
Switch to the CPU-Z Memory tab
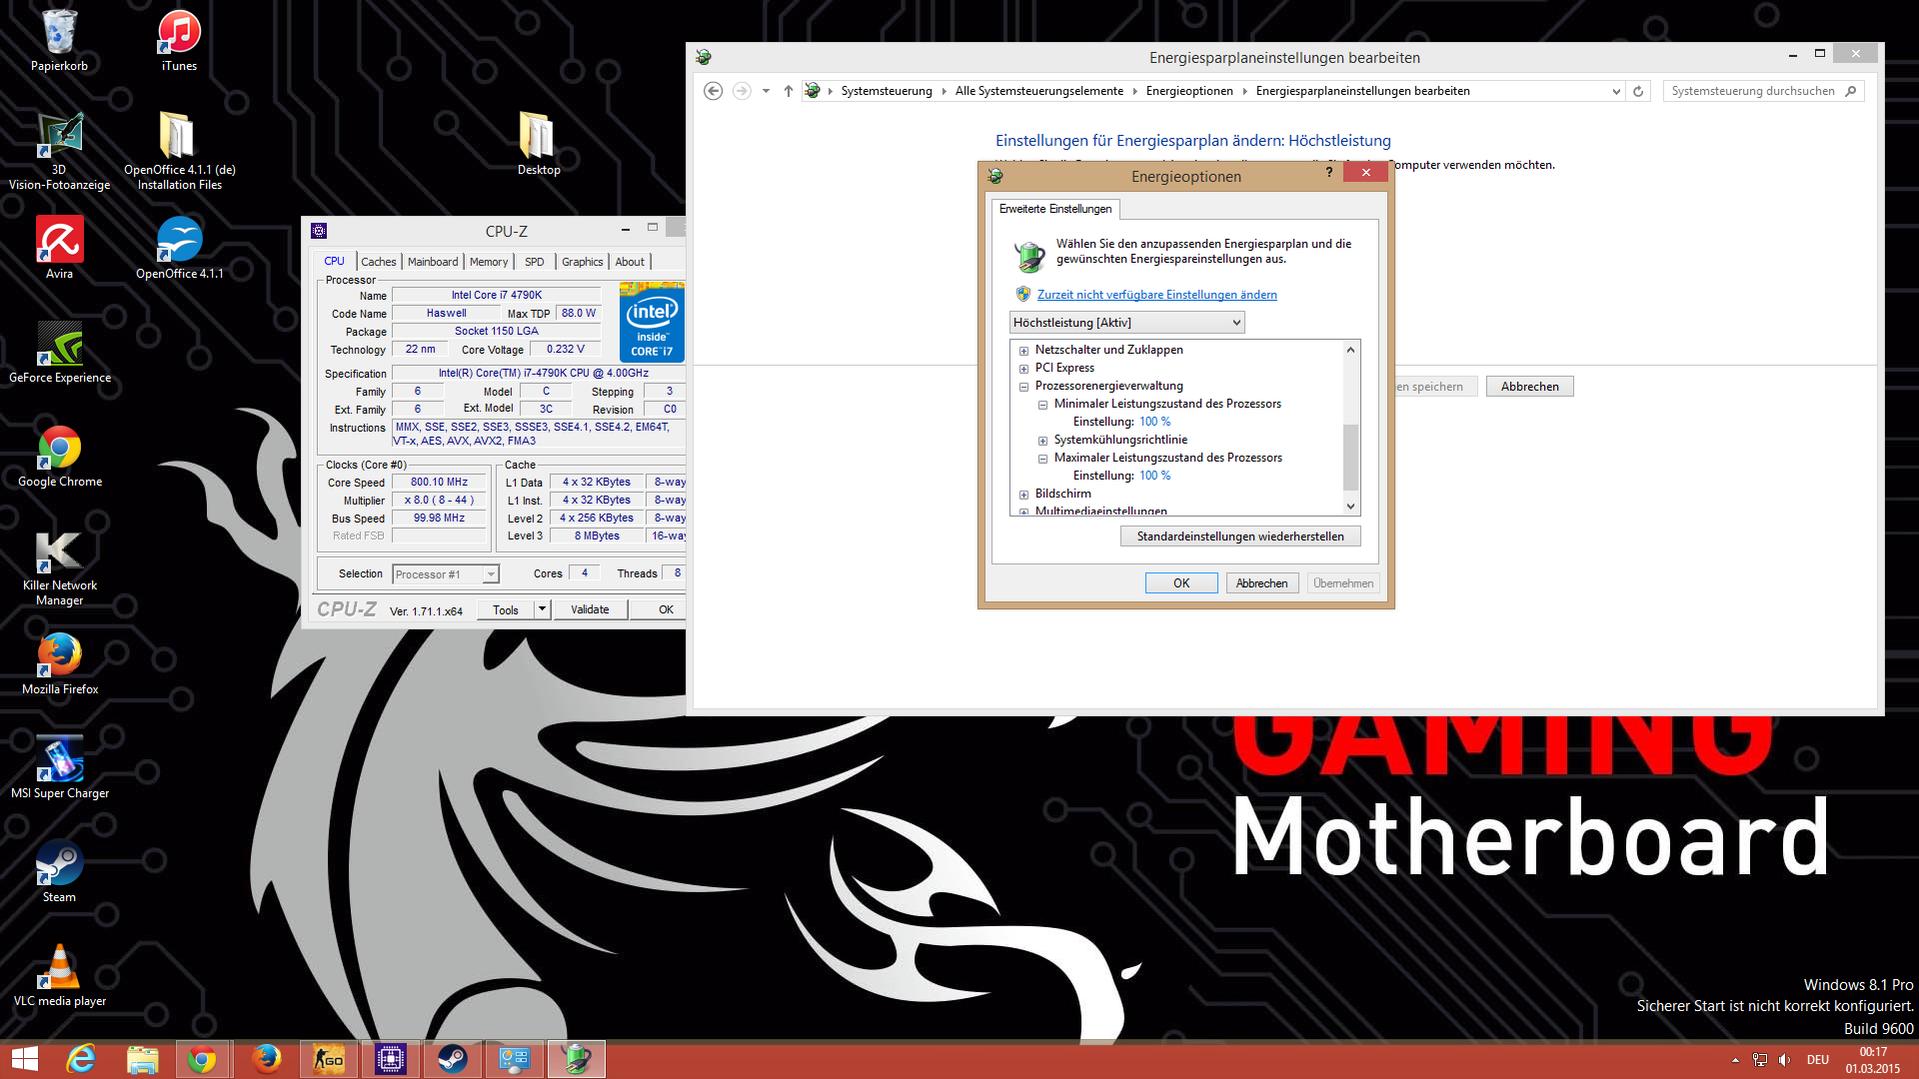pyautogui.click(x=489, y=262)
